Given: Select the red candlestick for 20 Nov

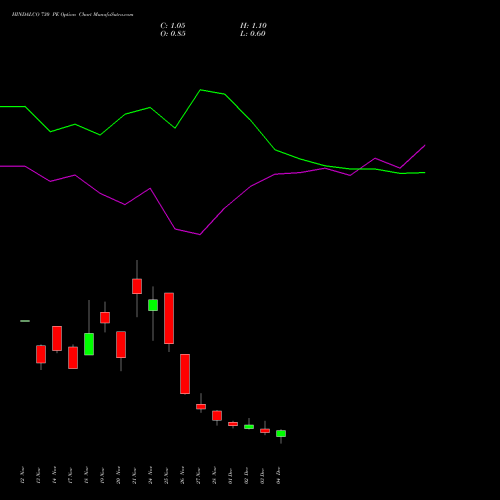Looking at the screenshot, I should [x=121, y=345].
